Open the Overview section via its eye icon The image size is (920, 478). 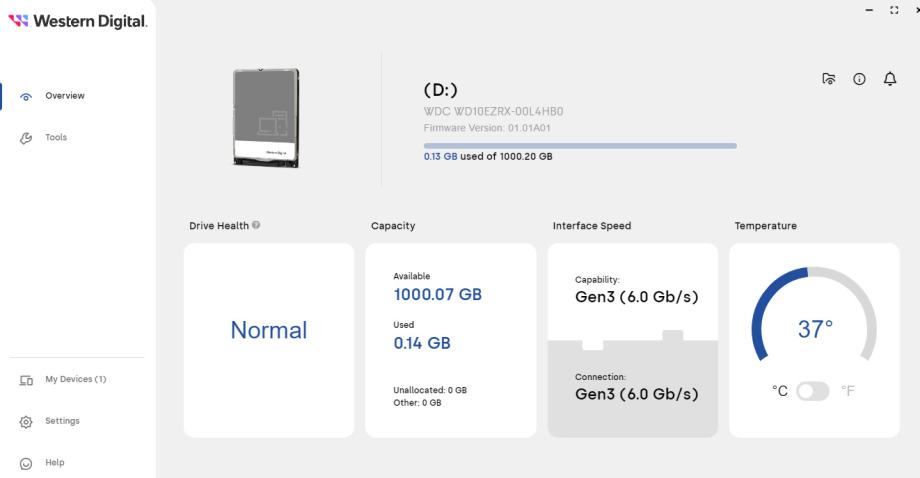pos(26,97)
